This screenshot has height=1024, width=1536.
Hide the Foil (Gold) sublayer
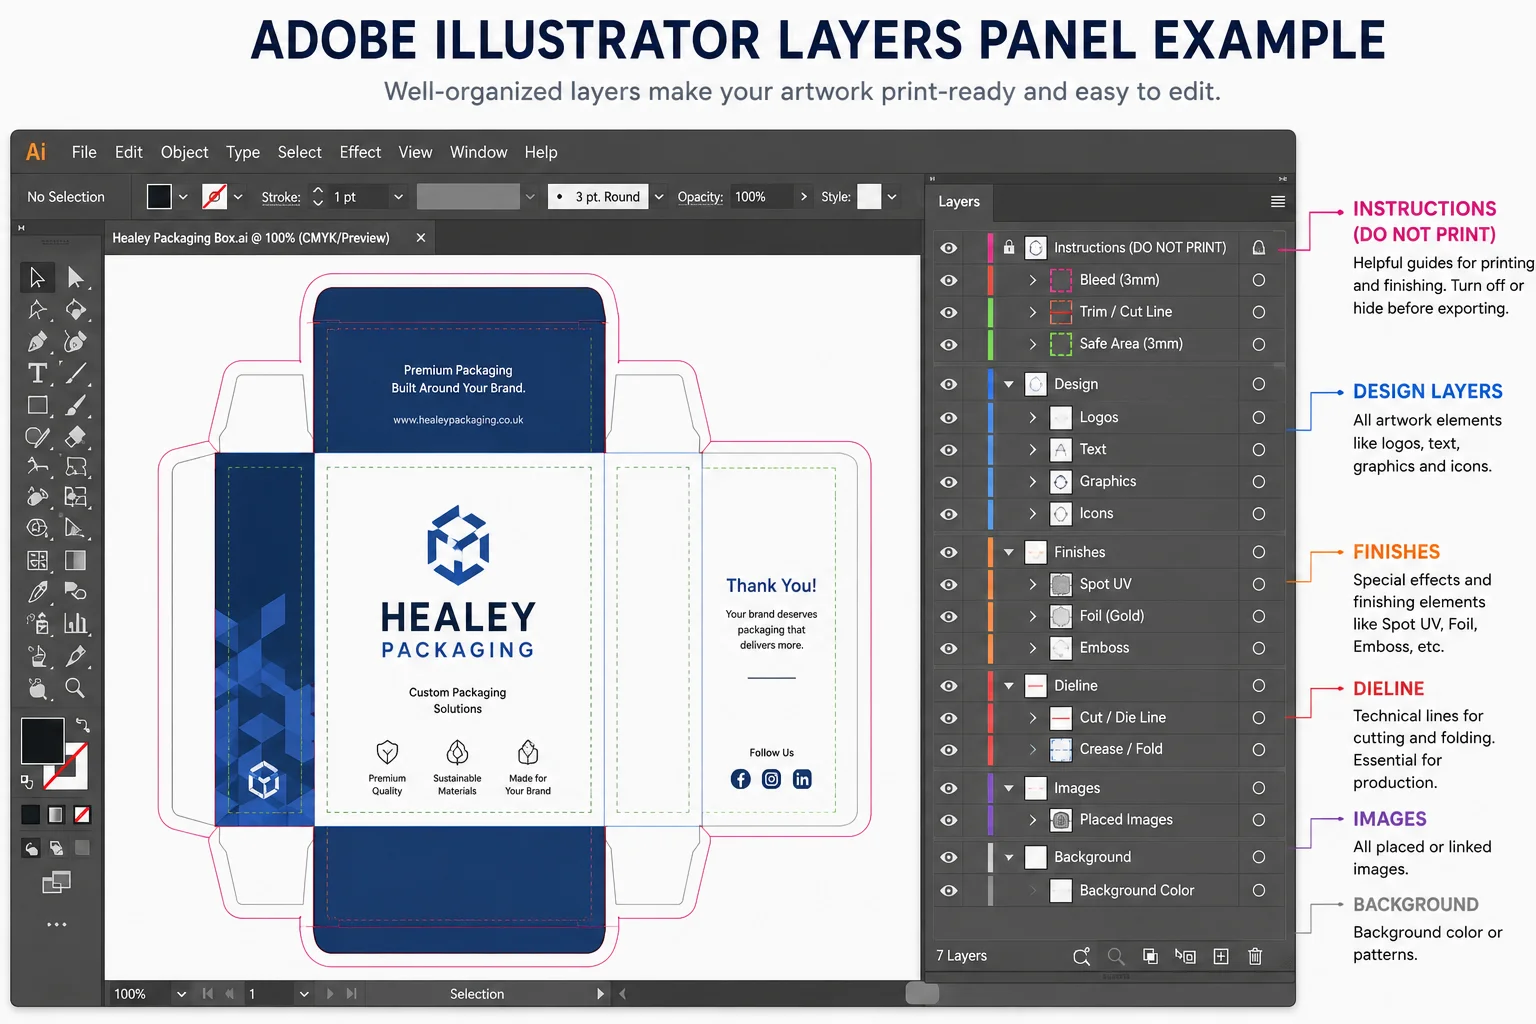point(949,617)
